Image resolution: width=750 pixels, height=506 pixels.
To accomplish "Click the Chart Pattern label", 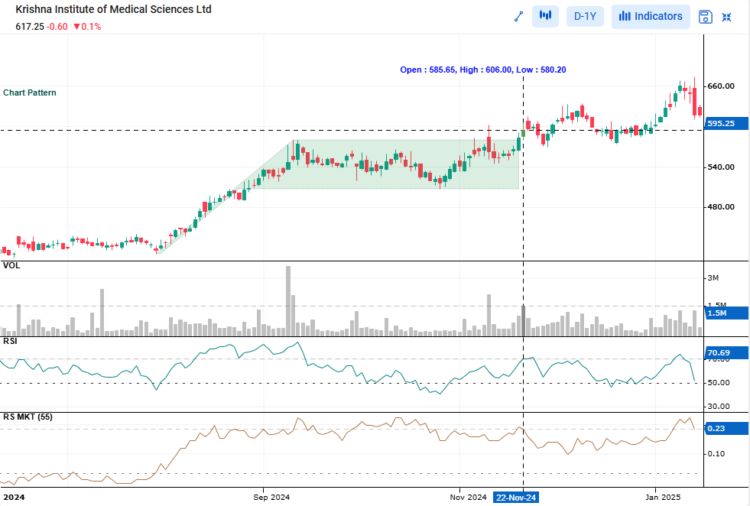I will tap(30, 92).
